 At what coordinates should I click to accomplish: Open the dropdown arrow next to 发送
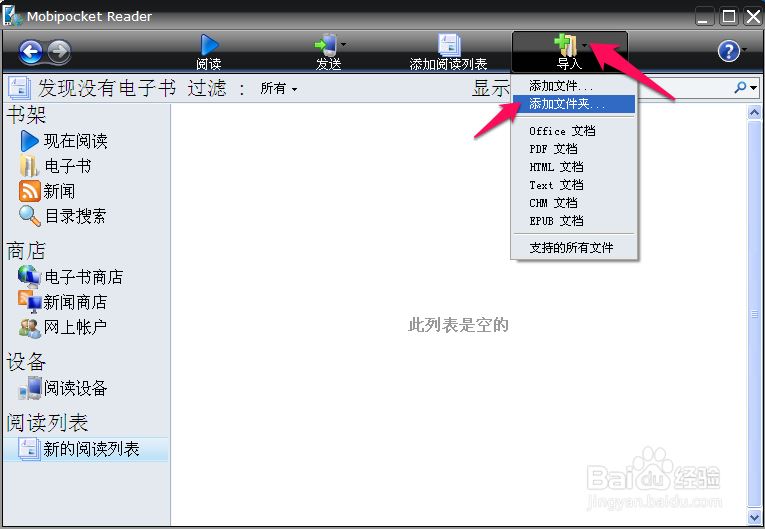[343, 44]
